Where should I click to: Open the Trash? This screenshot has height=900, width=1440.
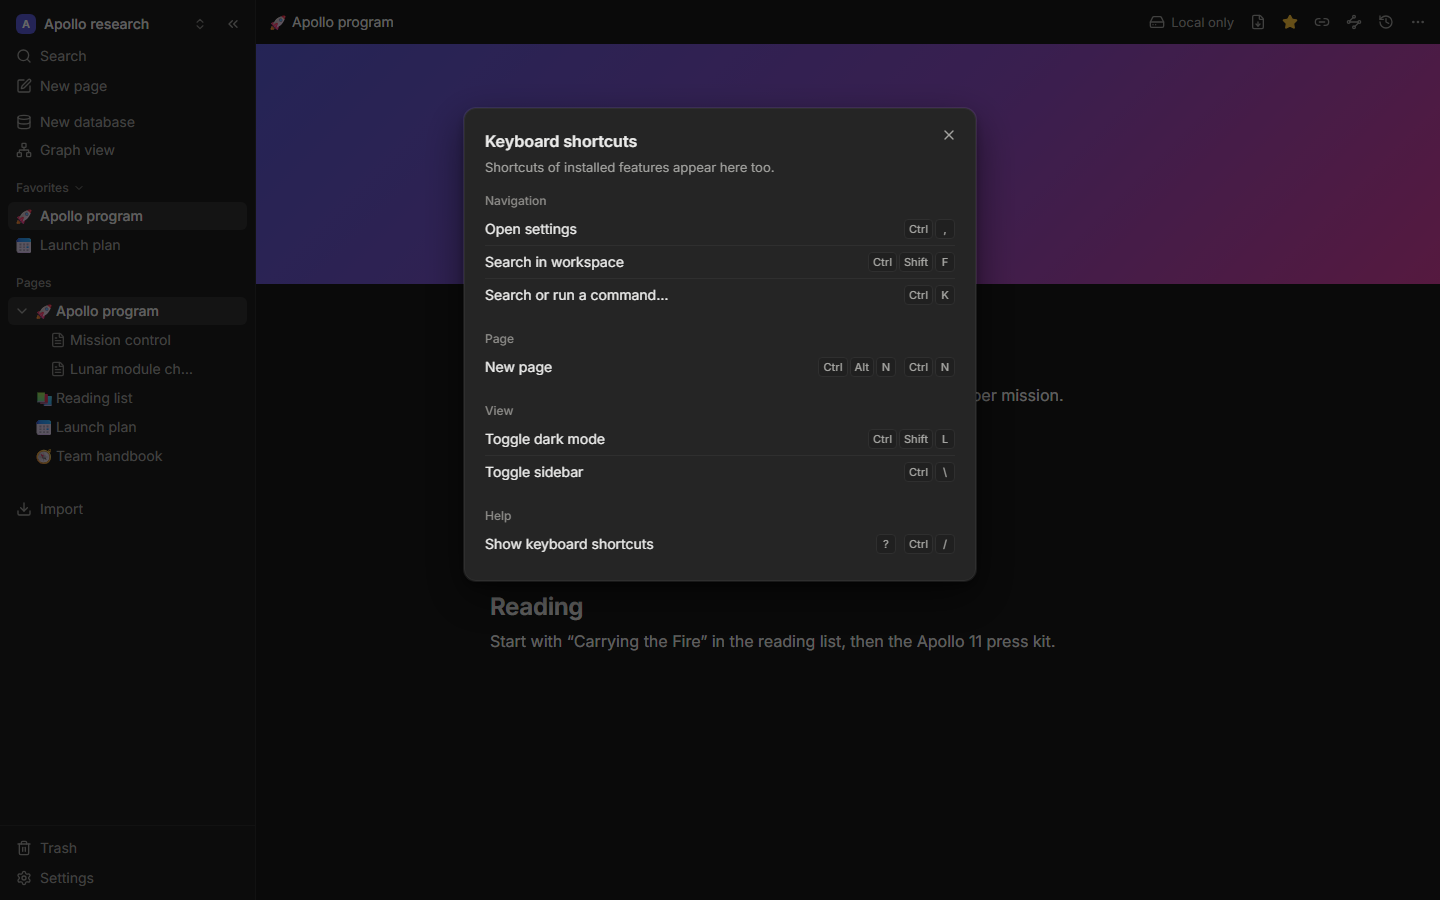[x=127, y=848]
